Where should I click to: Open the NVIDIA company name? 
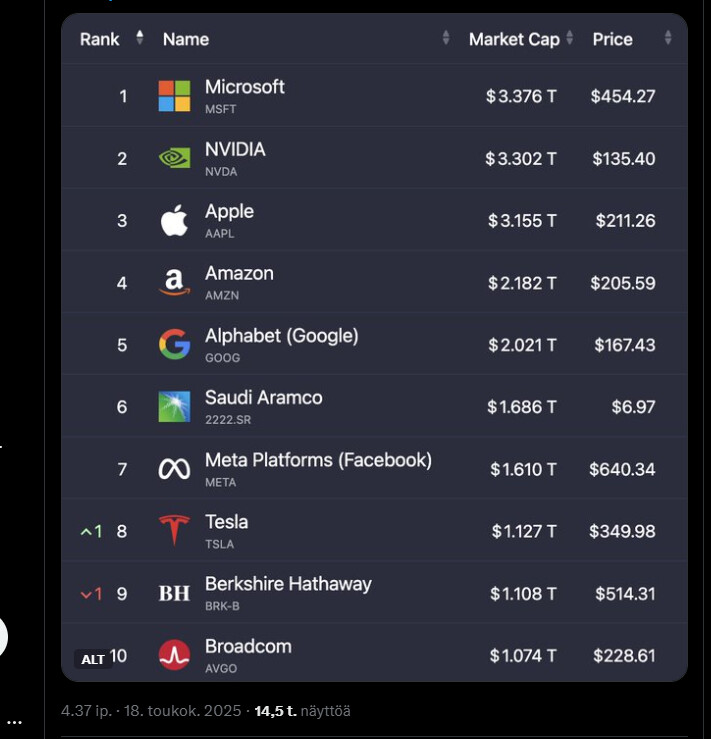point(235,149)
